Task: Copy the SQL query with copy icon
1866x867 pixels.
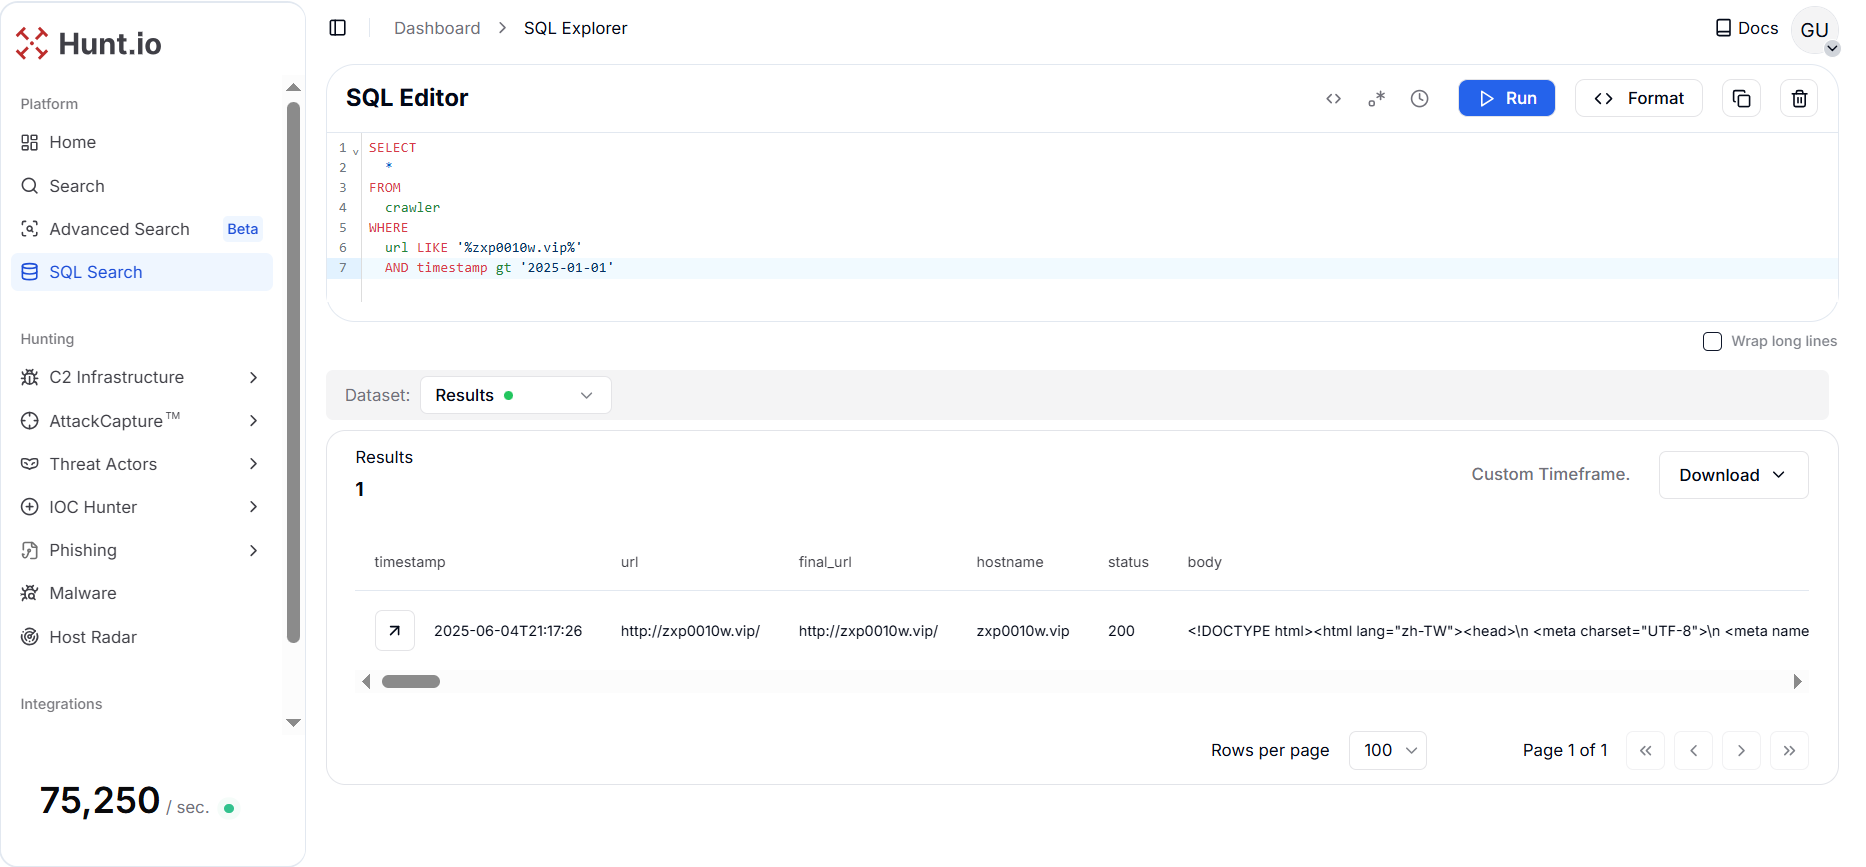Action: coord(1741,98)
